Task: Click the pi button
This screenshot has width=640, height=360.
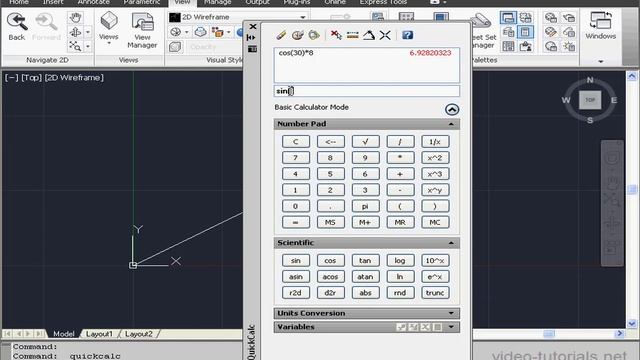Action: 365,206
